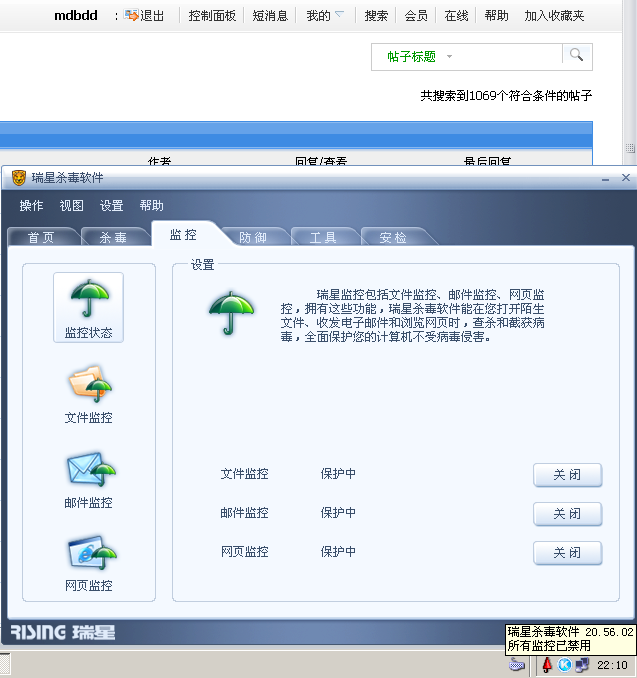
Task: Click the red Rising umbrella tray icon
Action: click(x=547, y=665)
